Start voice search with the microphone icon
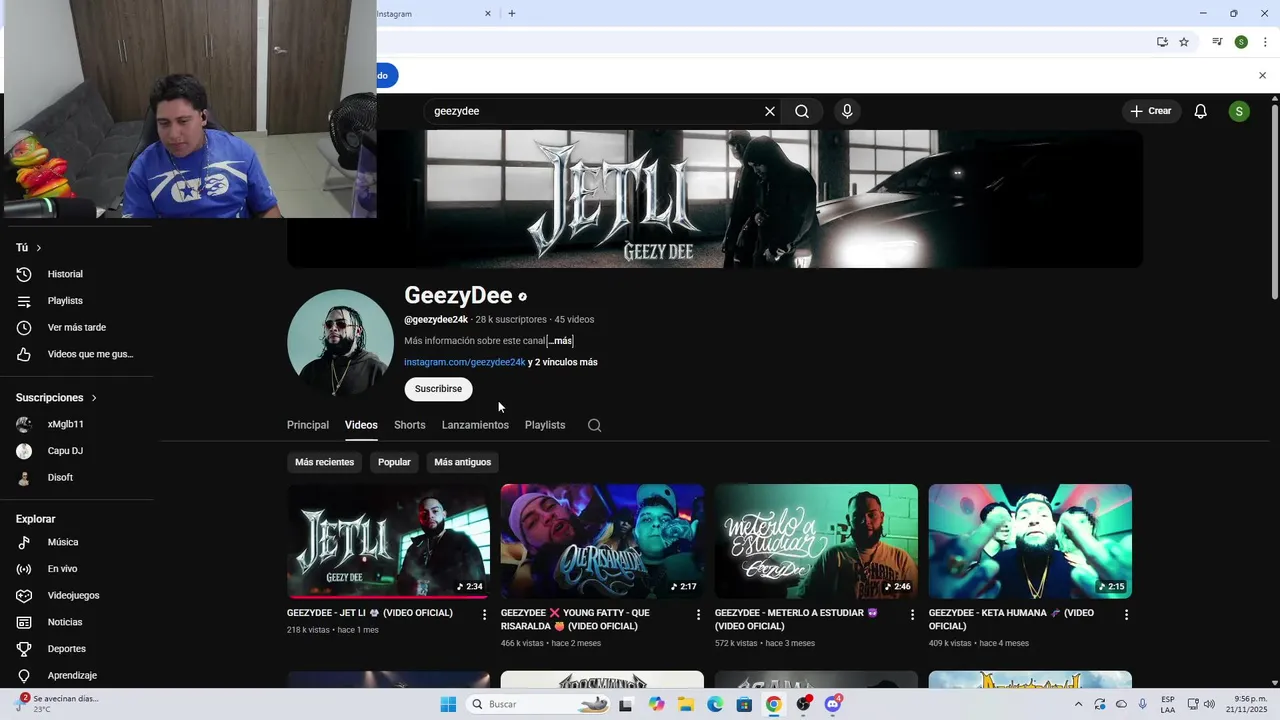This screenshot has height=720, width=1280. [847, 111]
